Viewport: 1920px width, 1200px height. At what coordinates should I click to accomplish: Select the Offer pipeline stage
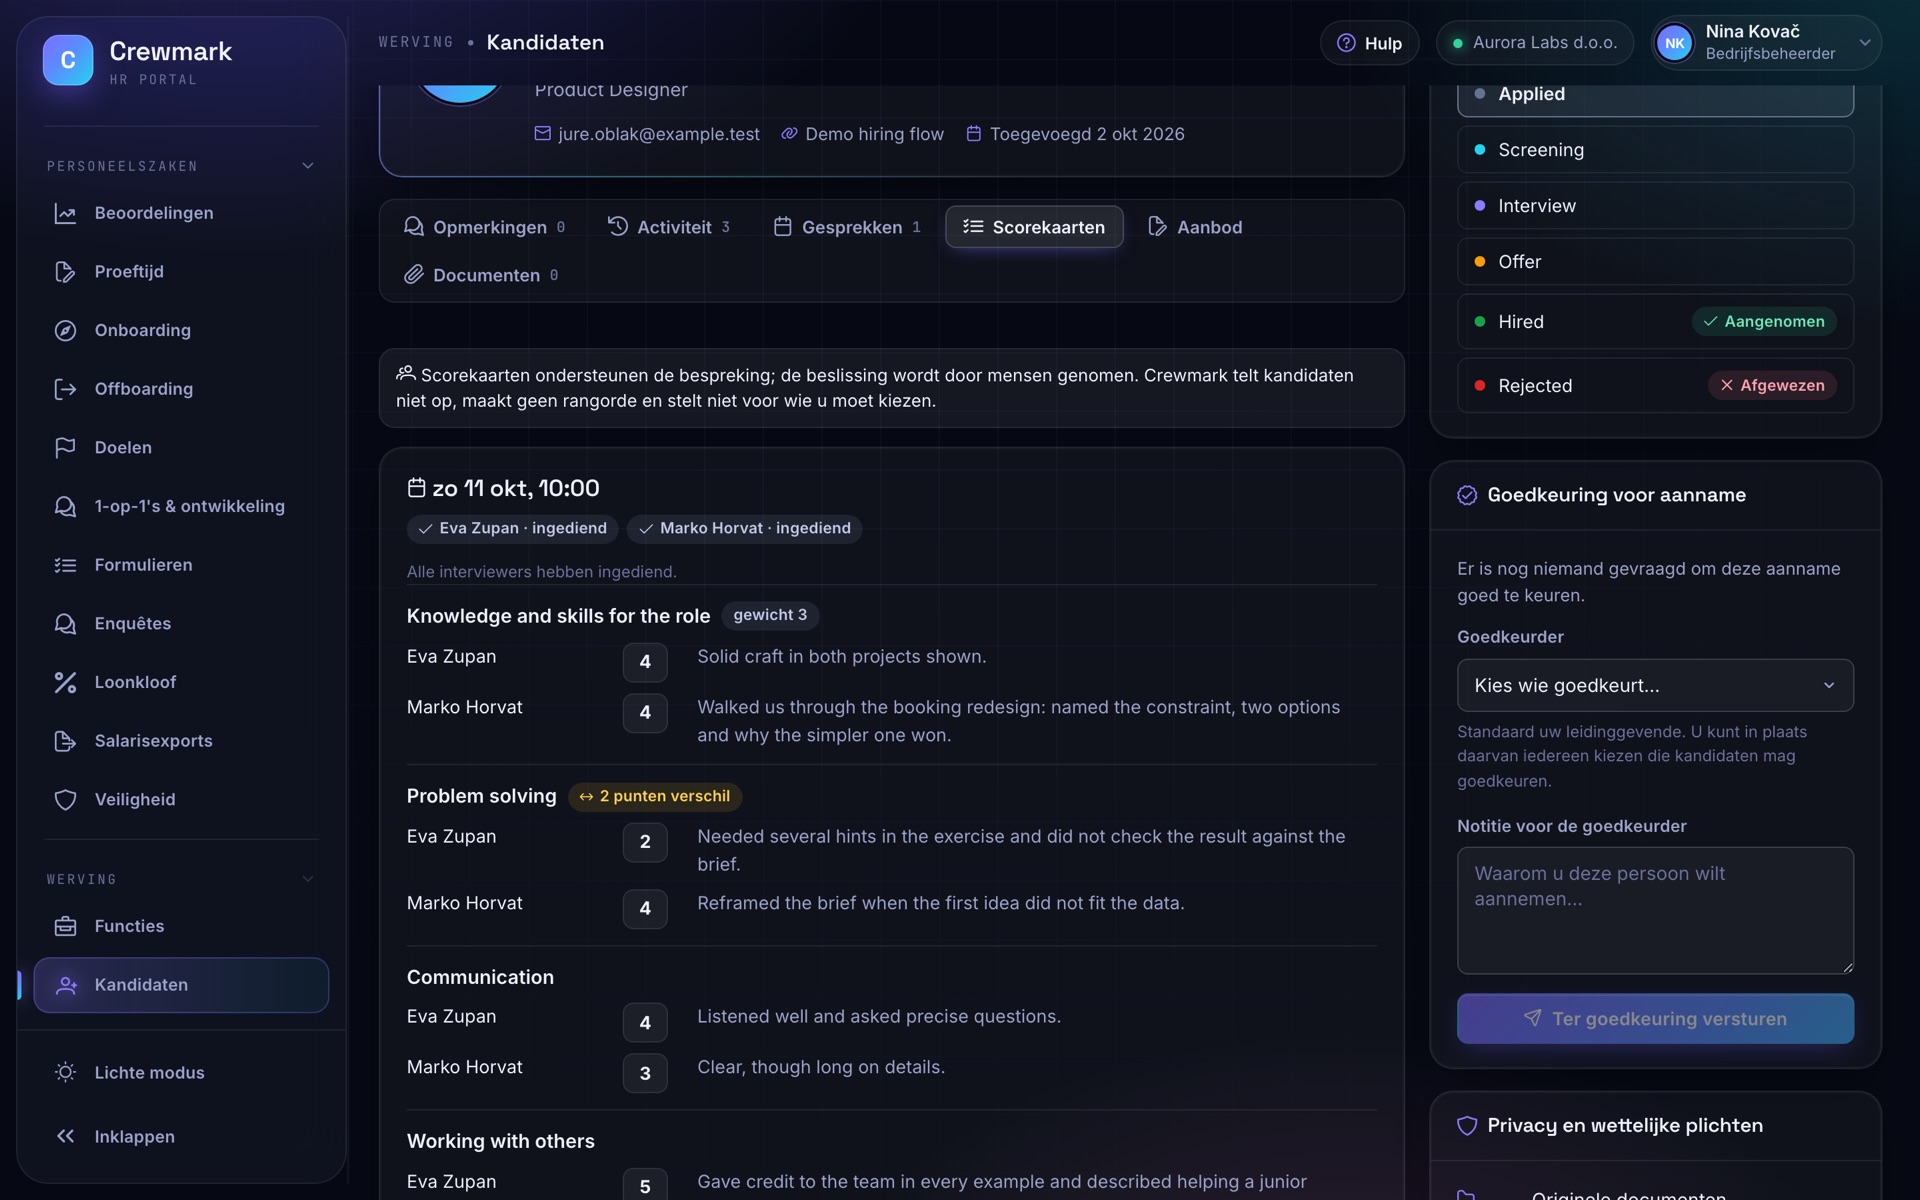(x=1655, y=262)
